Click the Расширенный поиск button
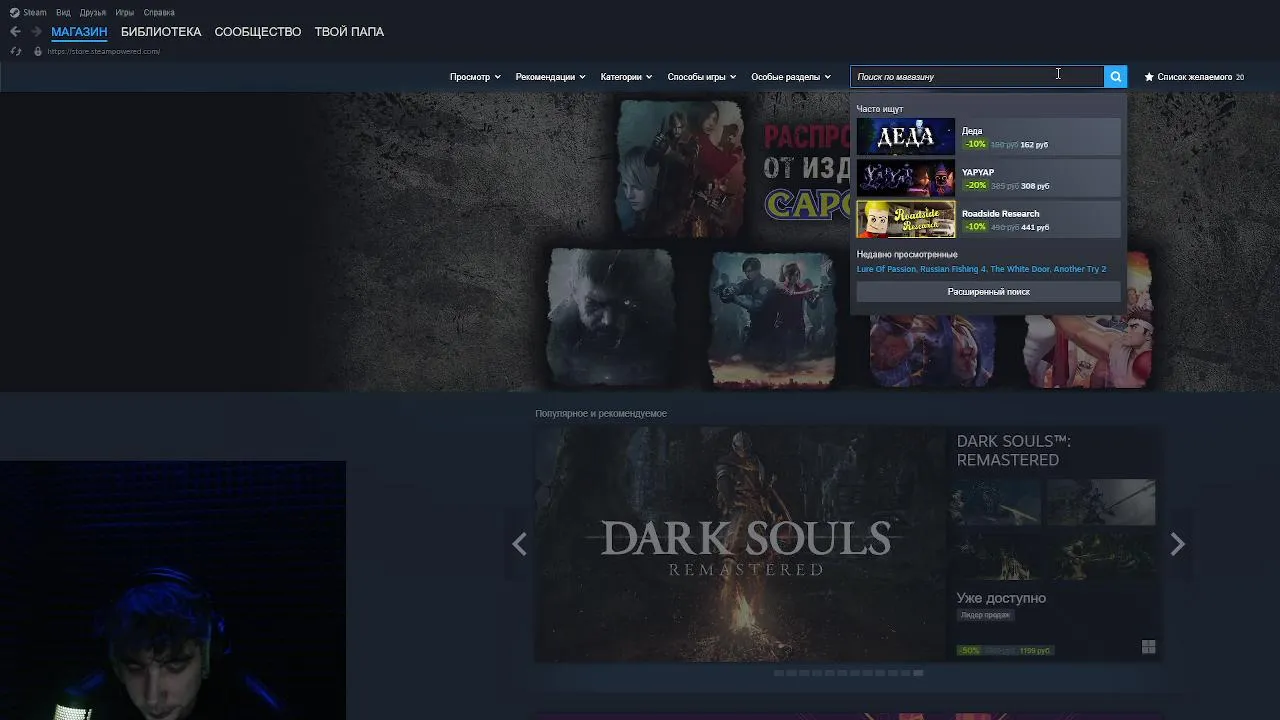This screenshot has width=1280, height=720. coord(988,291)
